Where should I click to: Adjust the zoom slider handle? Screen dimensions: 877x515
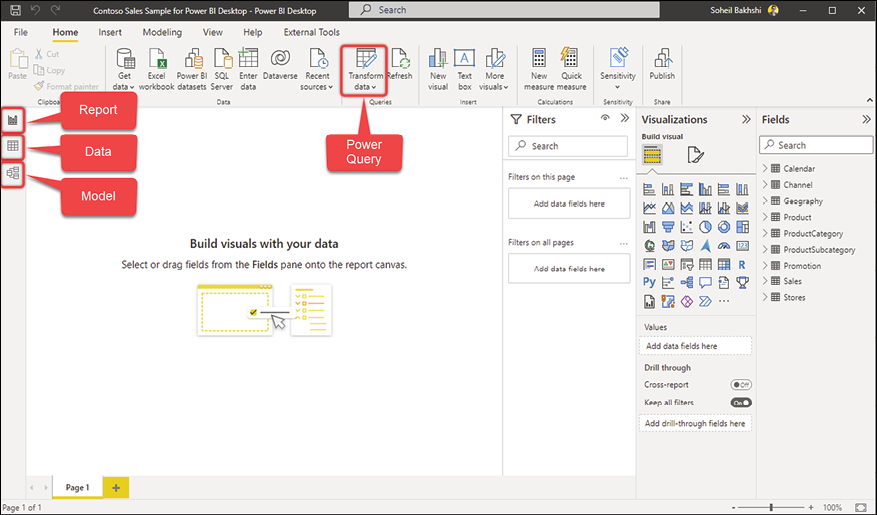(x=771, y=507)
